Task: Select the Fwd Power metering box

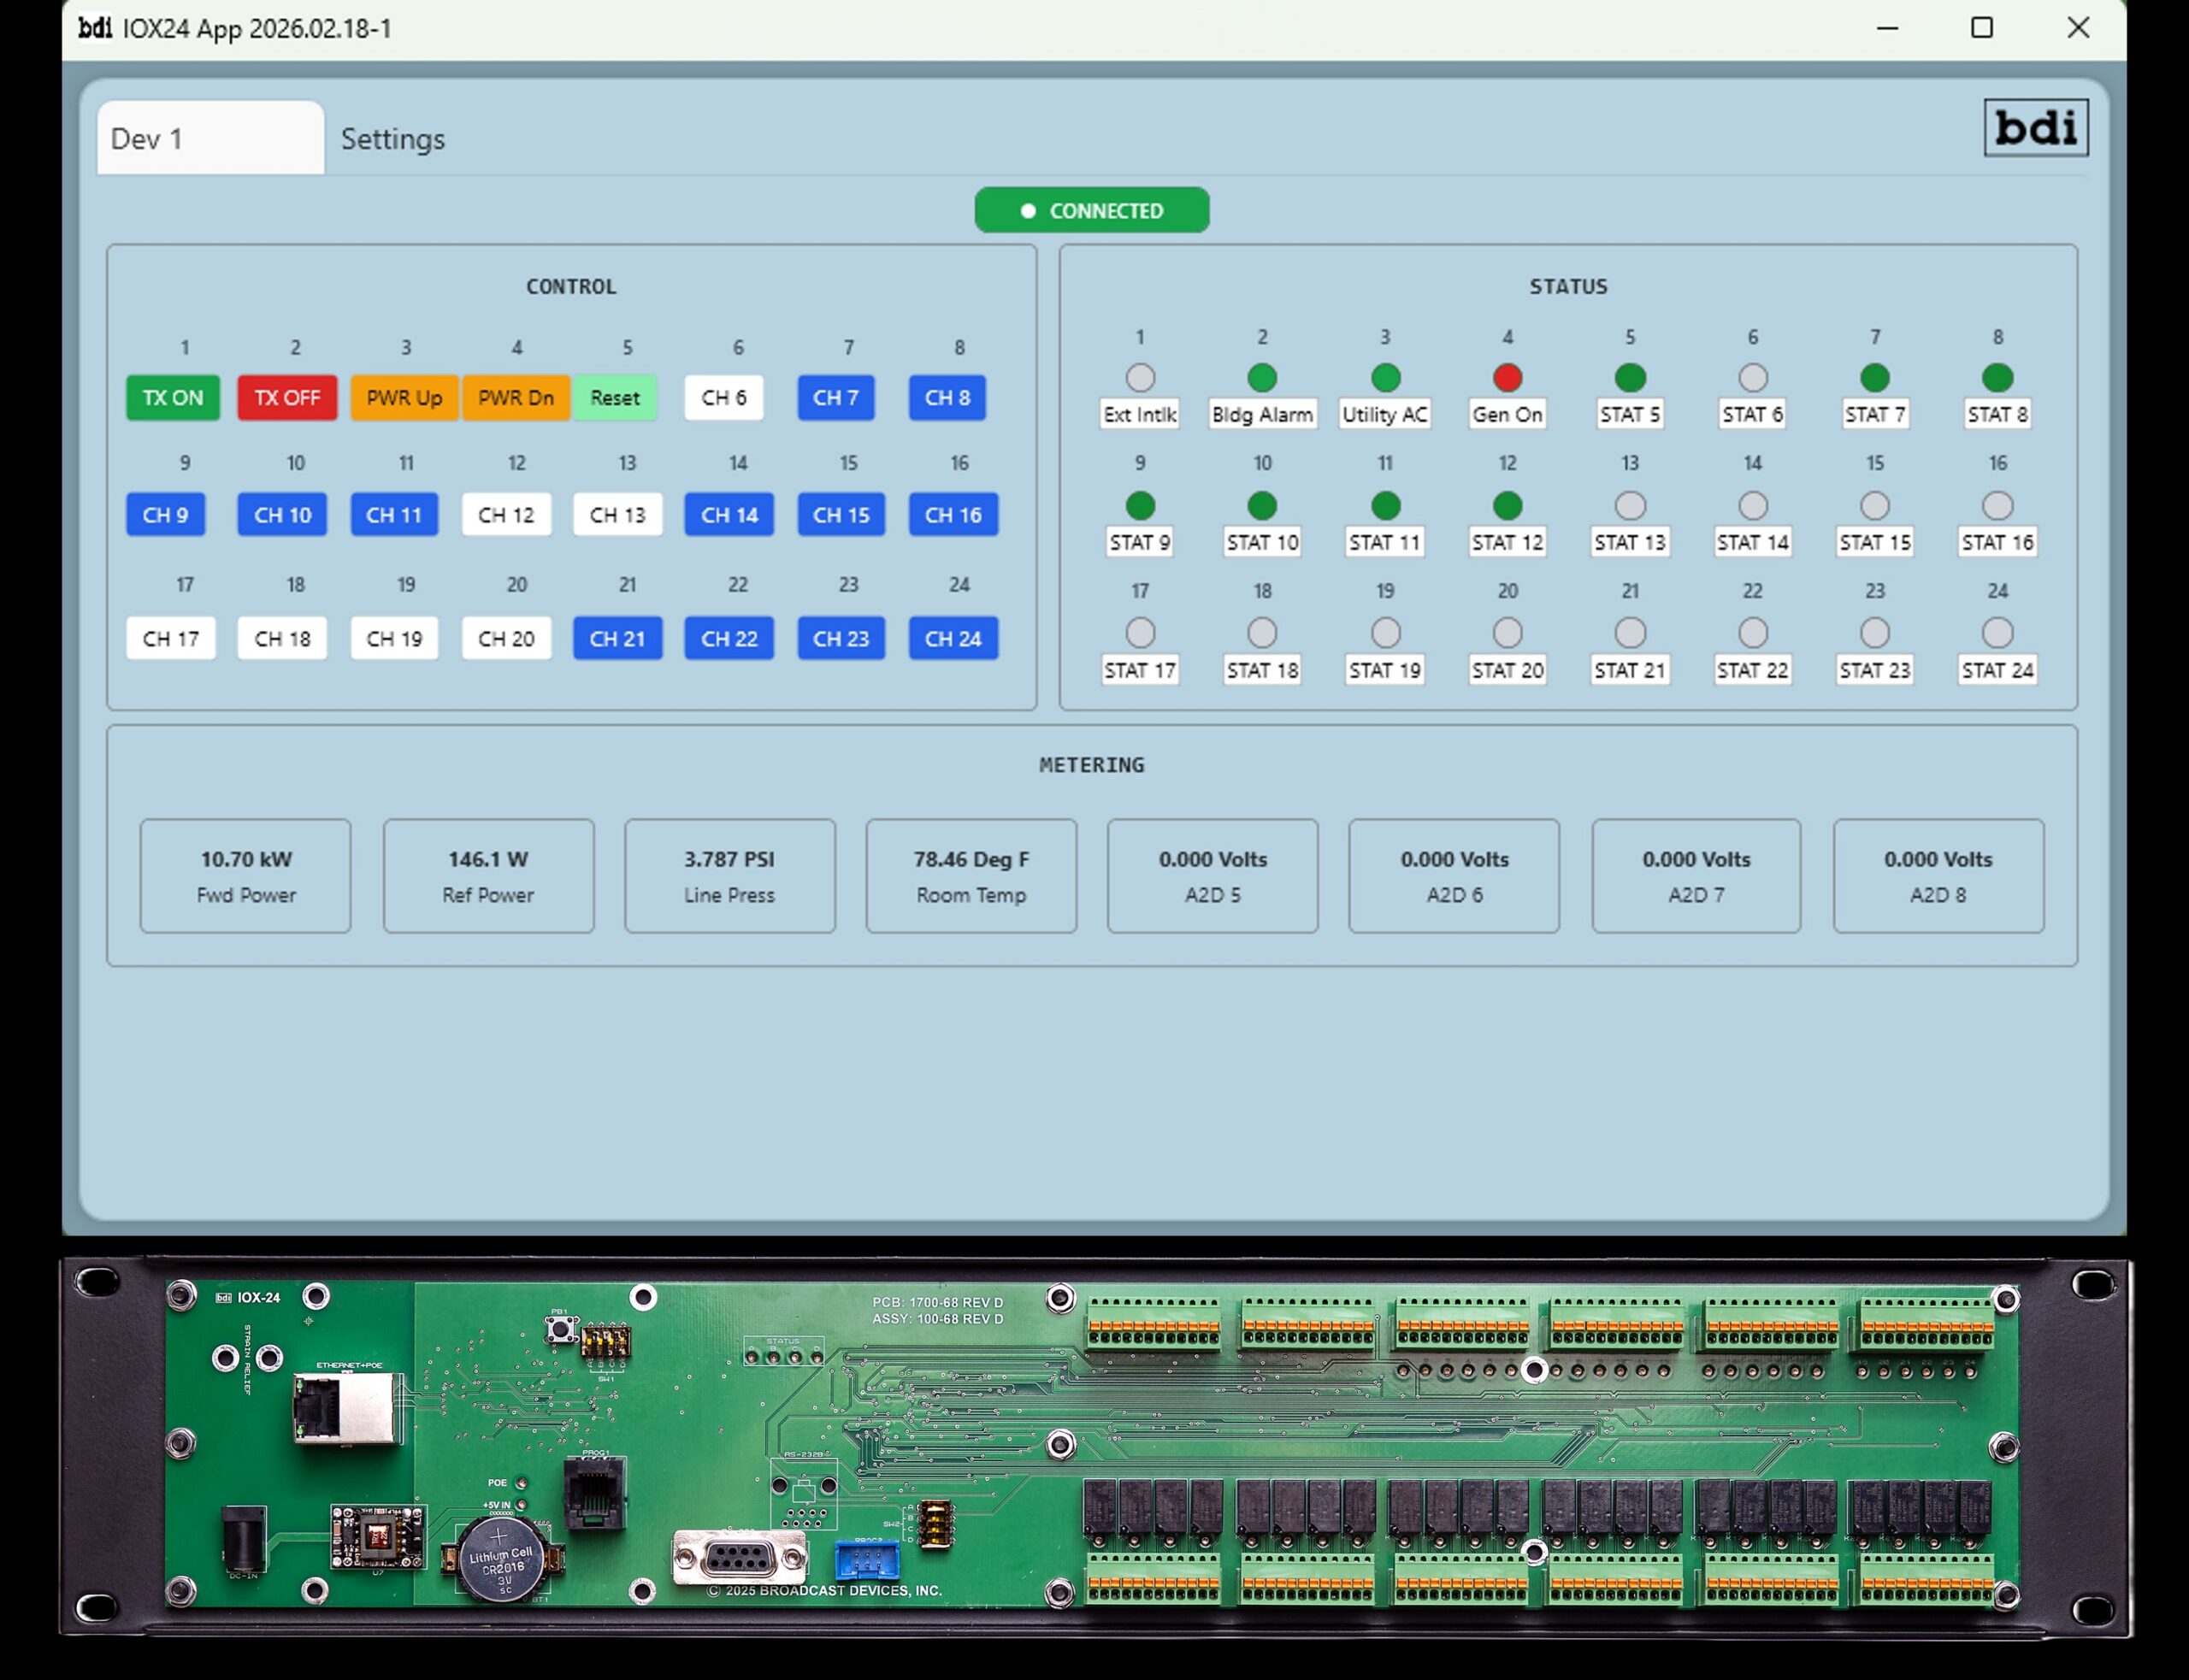Action: [x=245, y=876]
